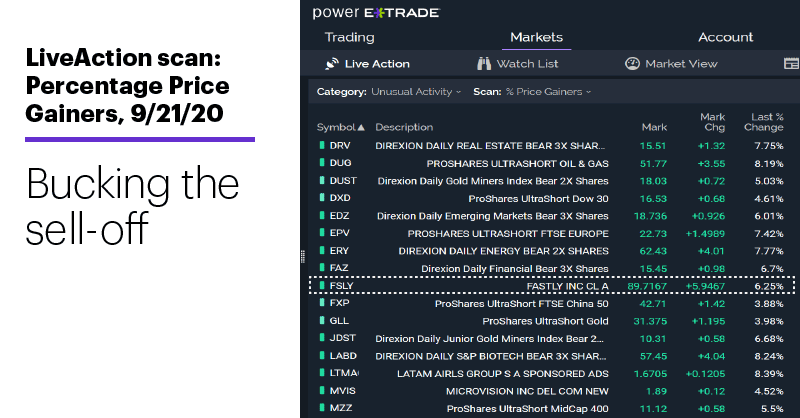Click ProShares UltraShort Gold description
This screenshot has height=418, width=800.
click(545, 322)
